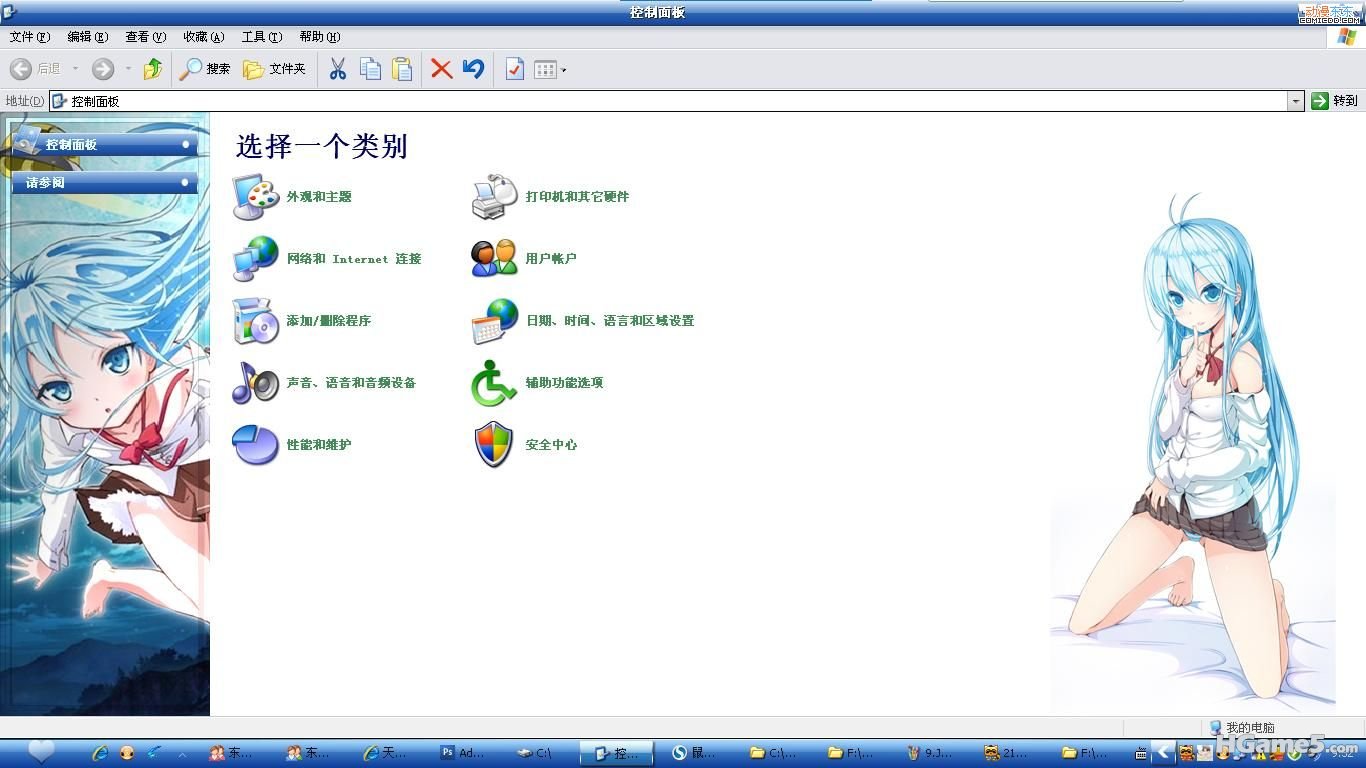This screenshot has width=1366, height=768.
Task: Open the 工具 menu
Action: [262, 37]
